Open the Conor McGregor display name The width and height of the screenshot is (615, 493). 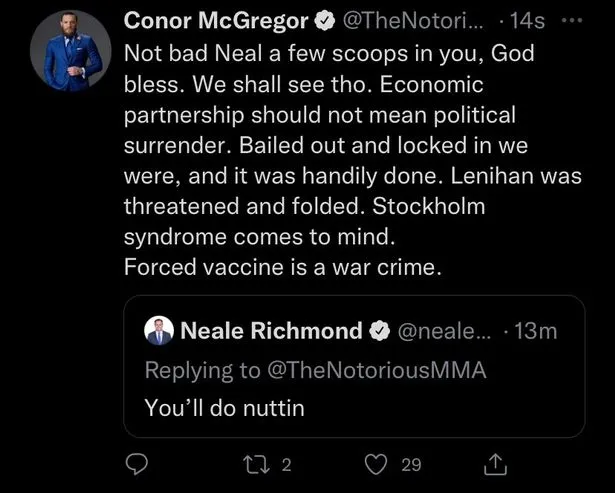click(x=216, y=21)
